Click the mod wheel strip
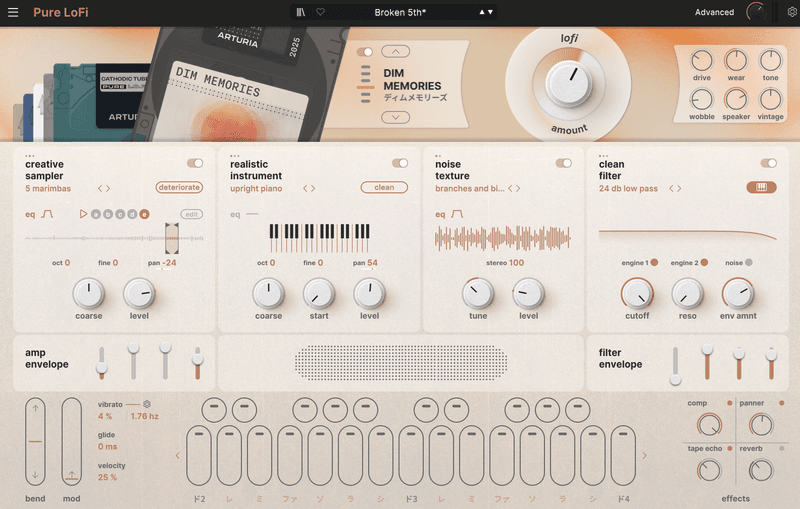This screenshot has height=509, width=800. pyautogui.click(x=71, y=442)
